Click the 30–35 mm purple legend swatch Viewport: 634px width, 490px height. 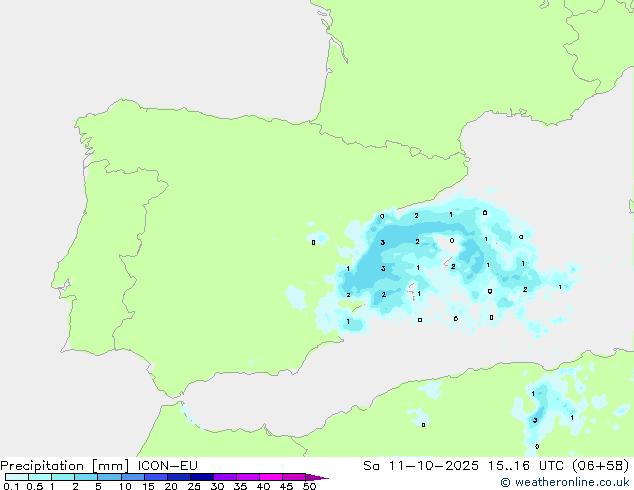[x=225, y=477]
